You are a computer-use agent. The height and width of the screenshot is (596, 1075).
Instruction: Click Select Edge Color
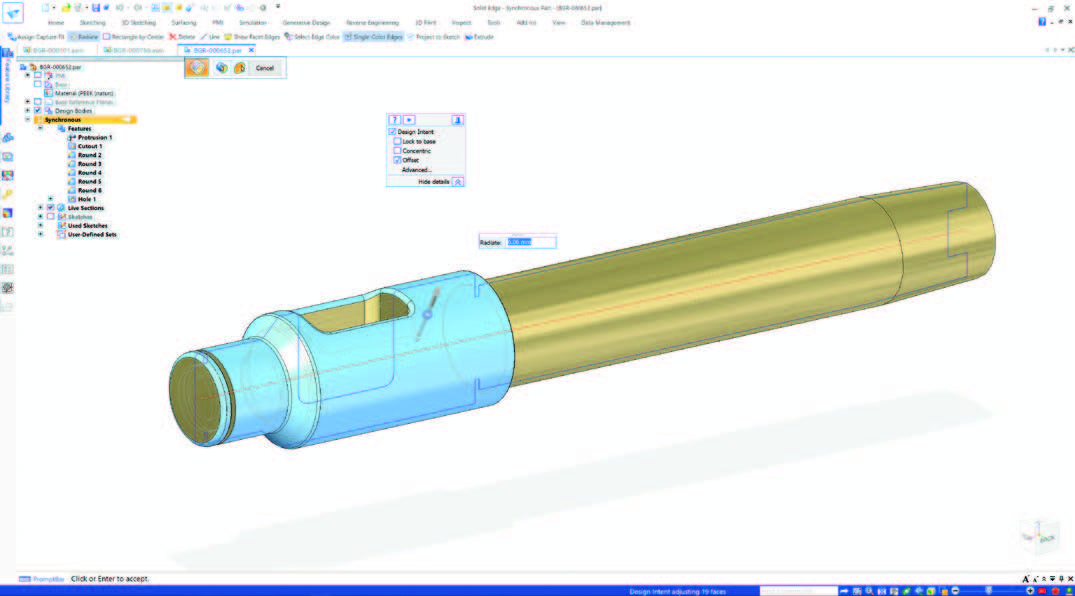click(x=312, y=37)
